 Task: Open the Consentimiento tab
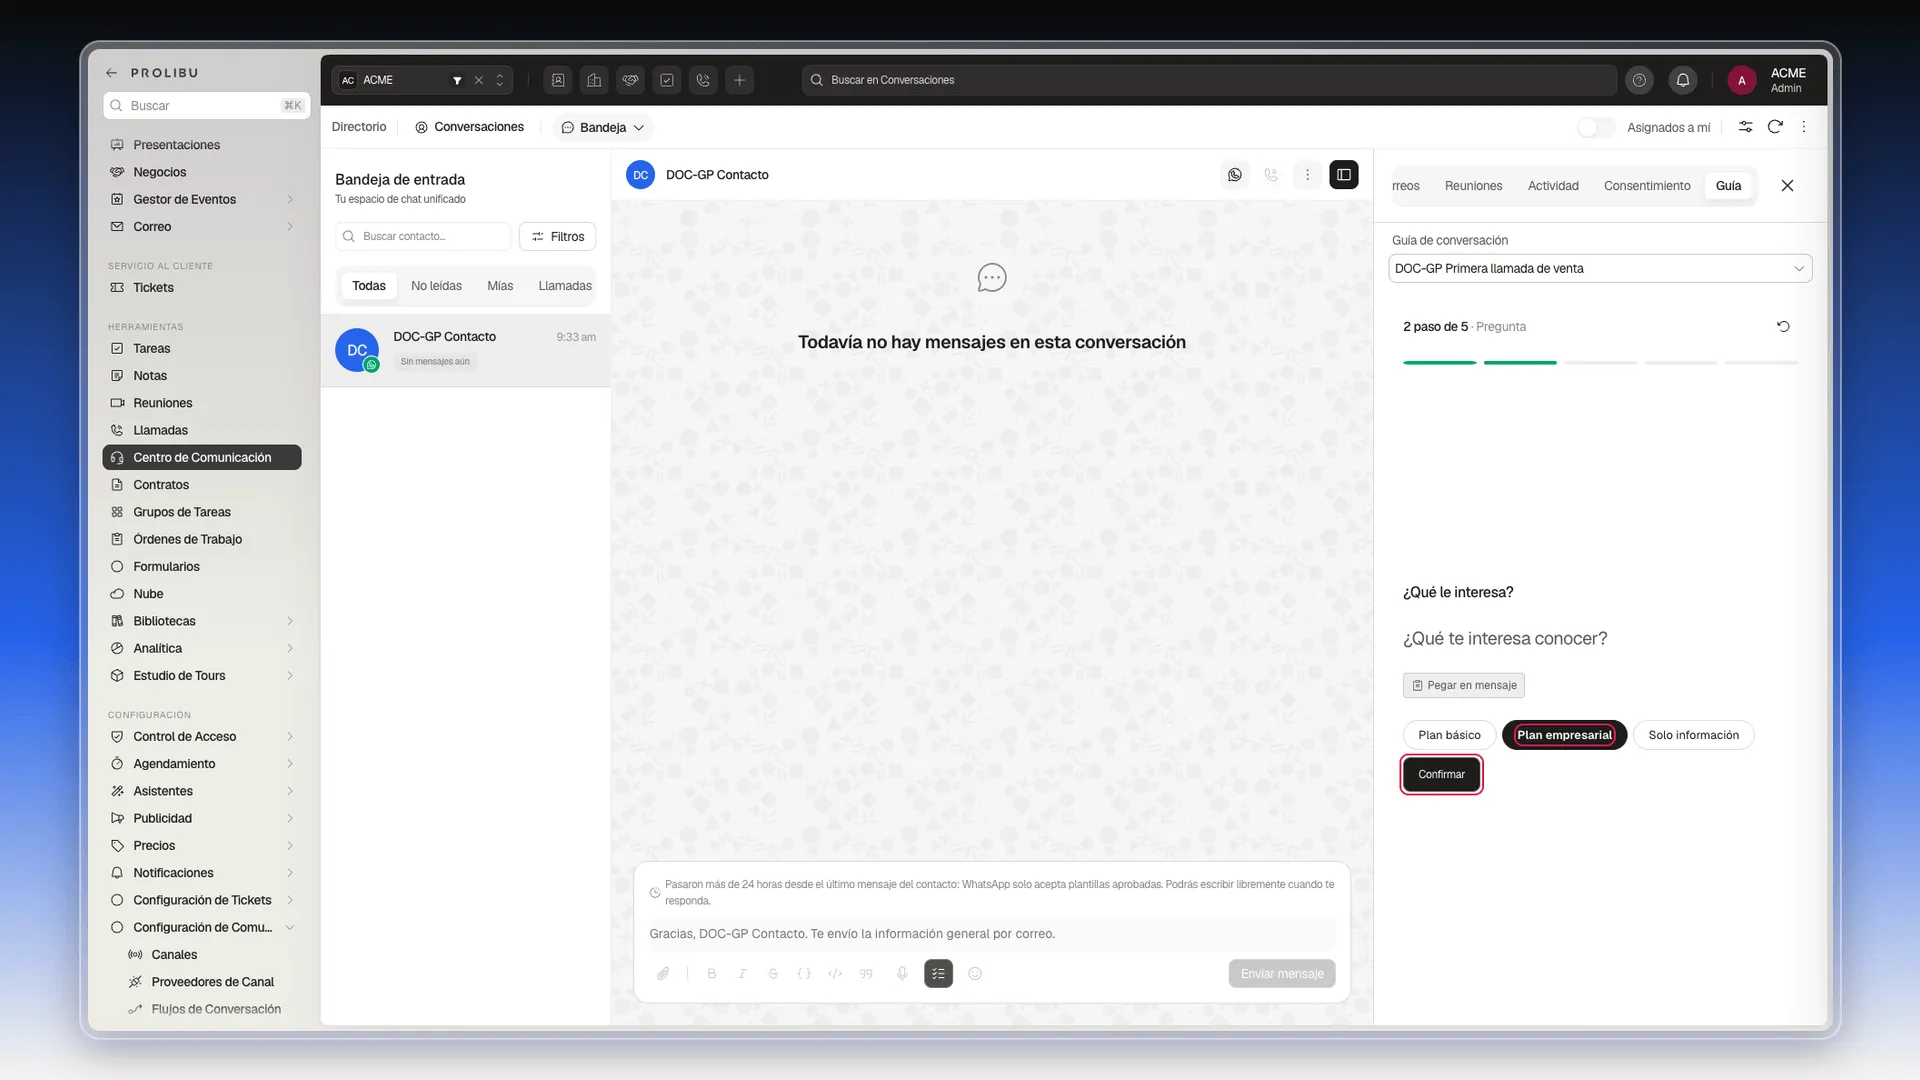point(1647,186)
